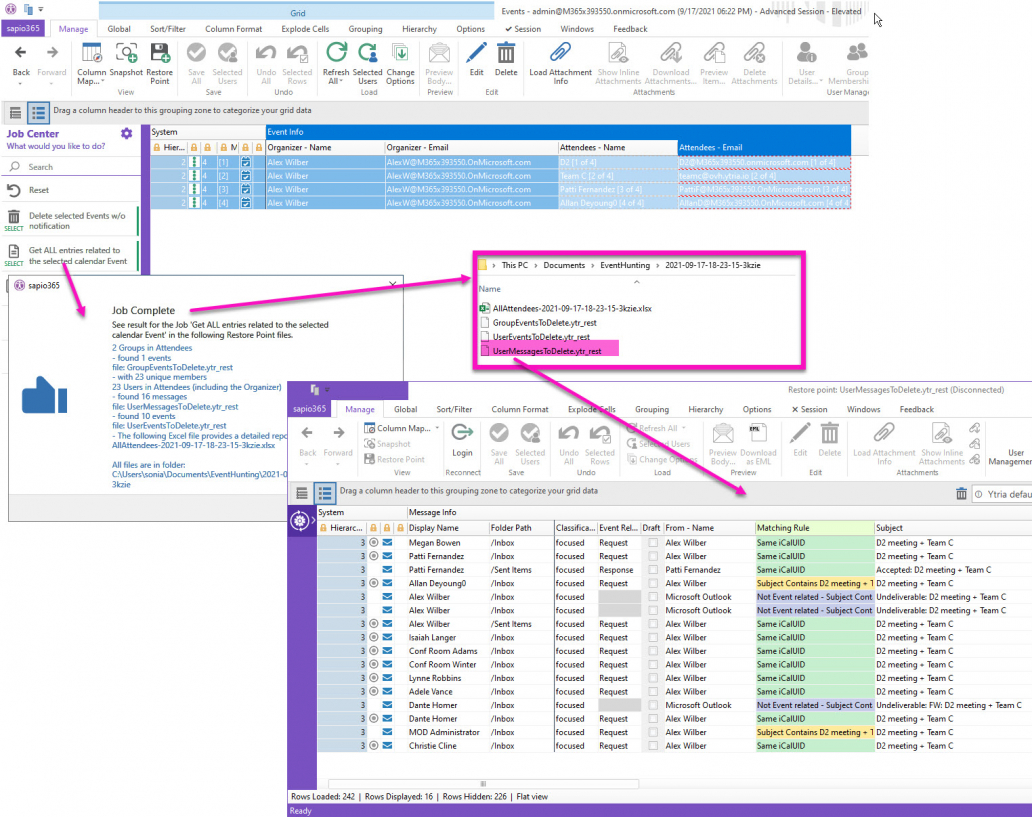Click sapio365 app icon in title bar

[x=11, y=9]
